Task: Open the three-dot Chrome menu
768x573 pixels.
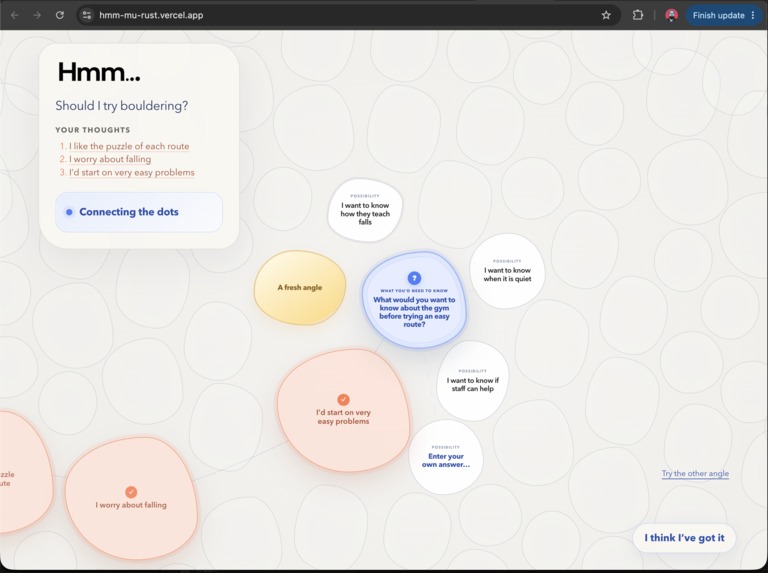Action: [x=753, y=15]
